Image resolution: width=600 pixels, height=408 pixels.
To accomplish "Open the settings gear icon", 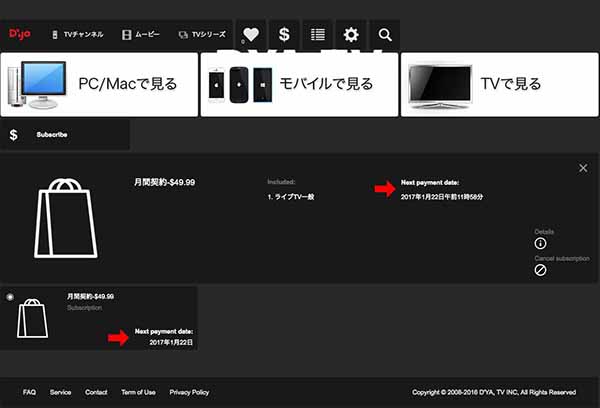I will [x=351, y=34].
